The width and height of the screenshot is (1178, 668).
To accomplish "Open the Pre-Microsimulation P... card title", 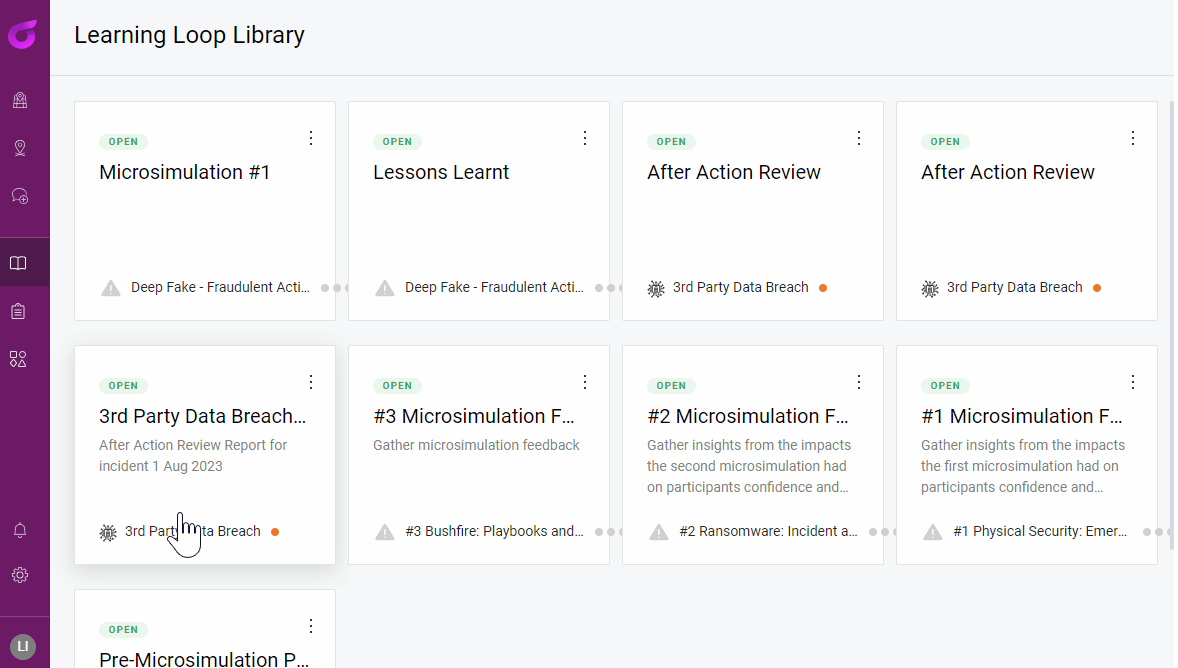I will [204, 659].
